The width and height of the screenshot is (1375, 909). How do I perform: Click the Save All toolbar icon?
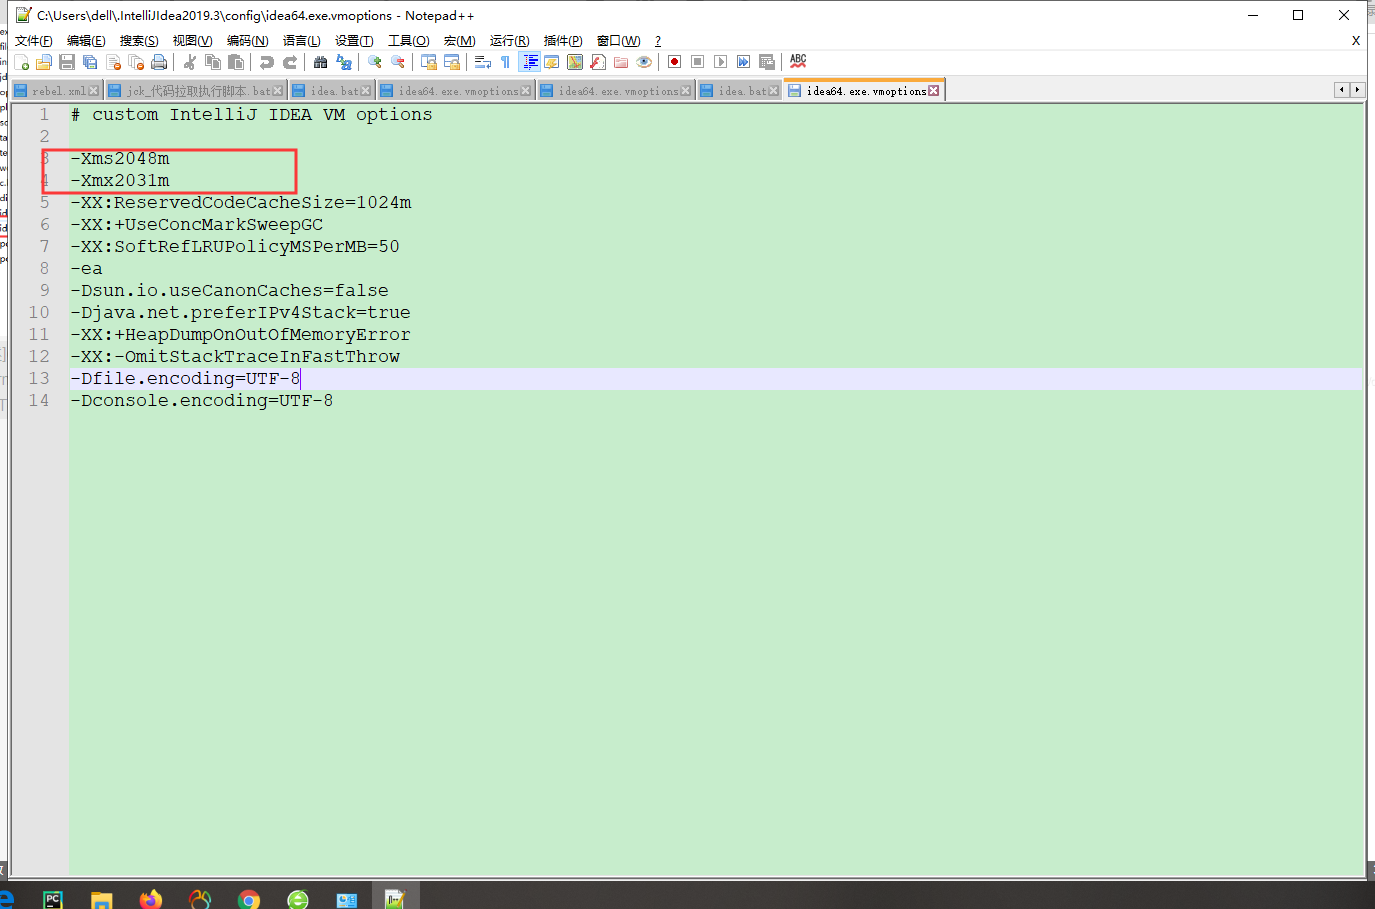[x=90, y=62]
